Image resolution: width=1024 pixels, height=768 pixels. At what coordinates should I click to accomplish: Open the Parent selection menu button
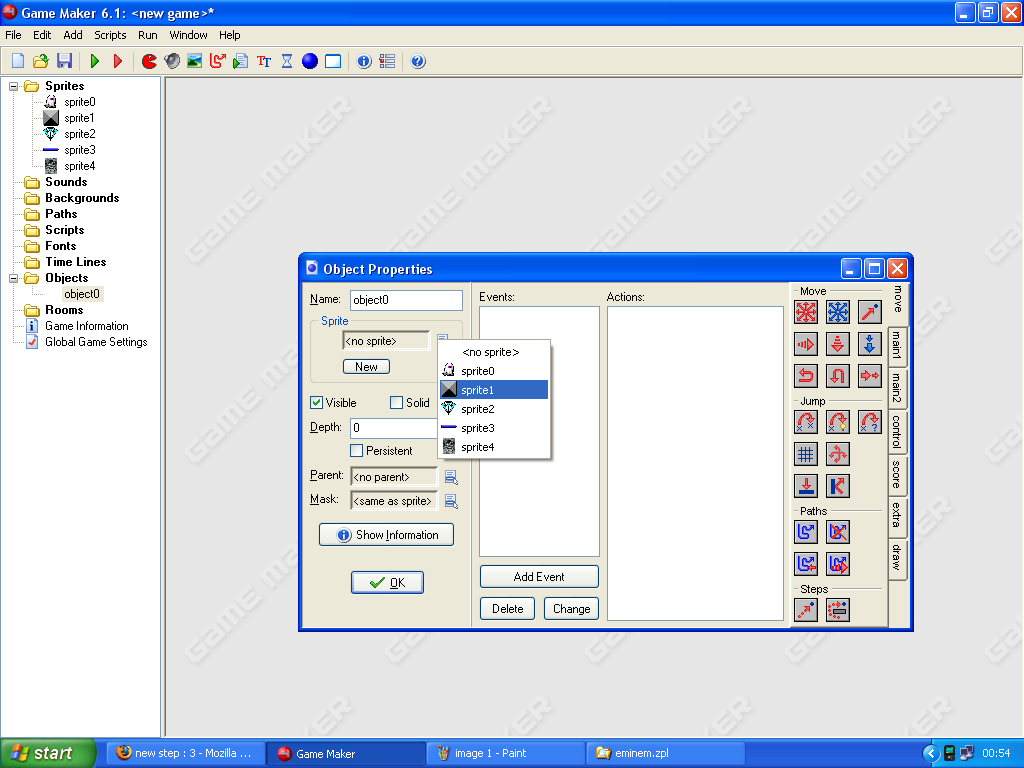coord(451,477)
